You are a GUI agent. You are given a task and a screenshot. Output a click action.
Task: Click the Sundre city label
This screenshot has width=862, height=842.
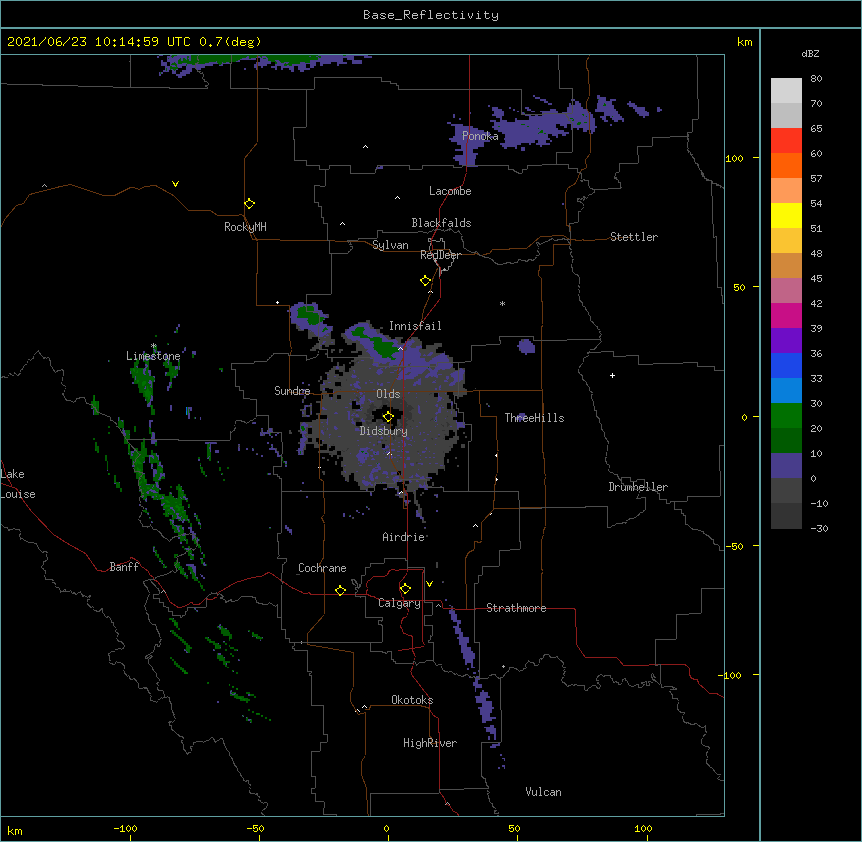(292, 391)
